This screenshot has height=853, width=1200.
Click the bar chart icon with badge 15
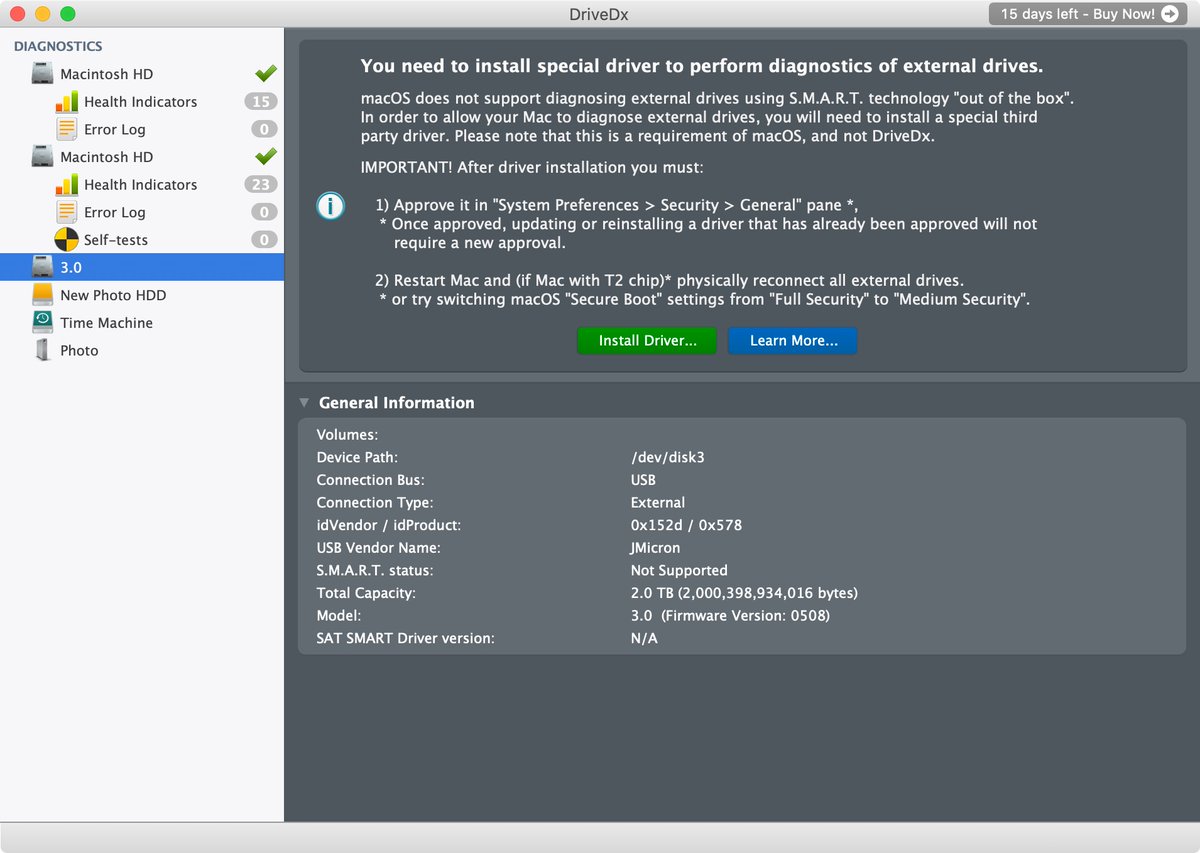click(66, 102)
